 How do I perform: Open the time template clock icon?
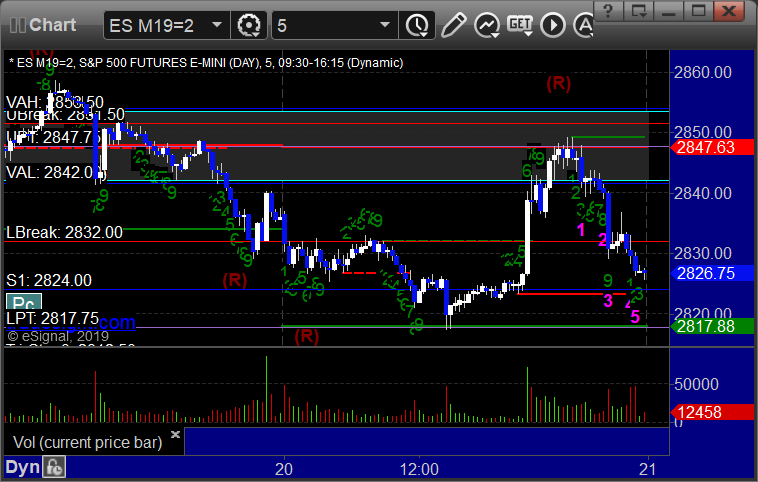click(417, 25)
